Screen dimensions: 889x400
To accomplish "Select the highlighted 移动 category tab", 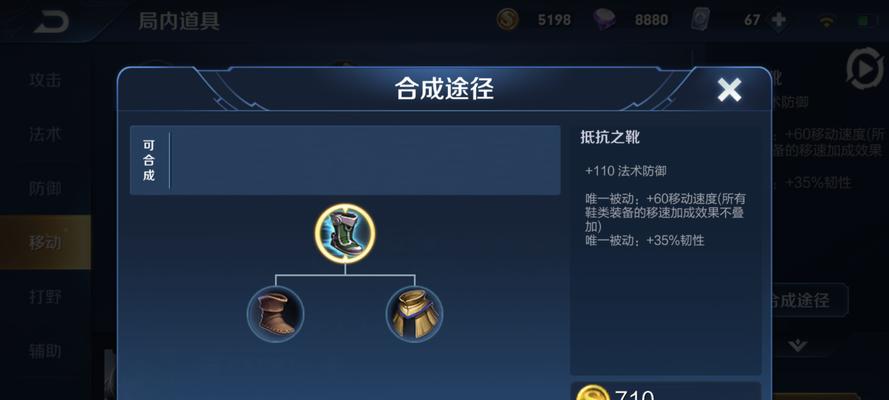I will pos(45,242).
